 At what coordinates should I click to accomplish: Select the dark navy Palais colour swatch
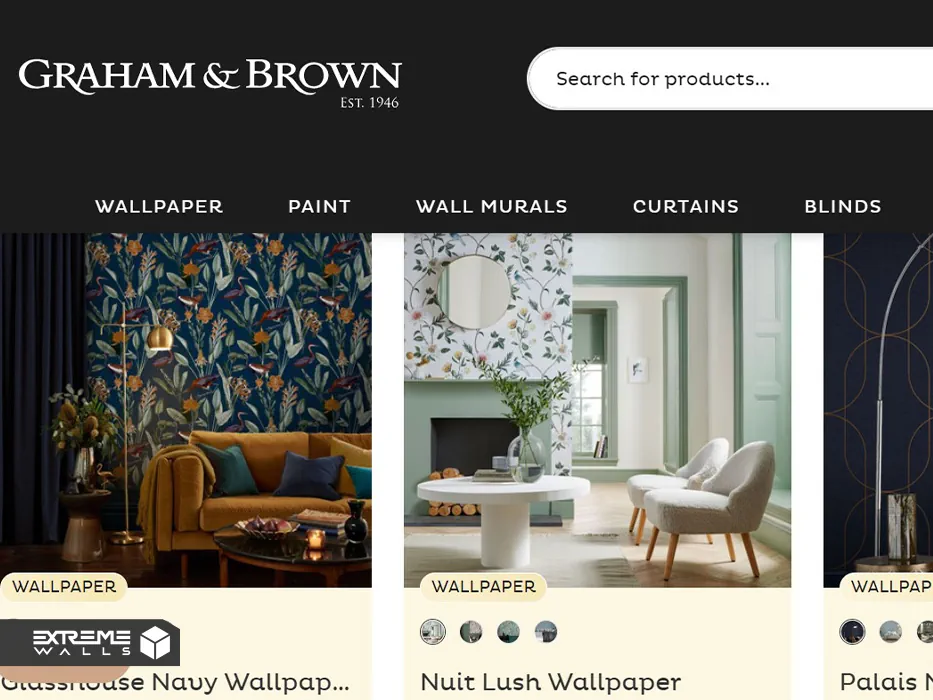(x=852, y=632)
